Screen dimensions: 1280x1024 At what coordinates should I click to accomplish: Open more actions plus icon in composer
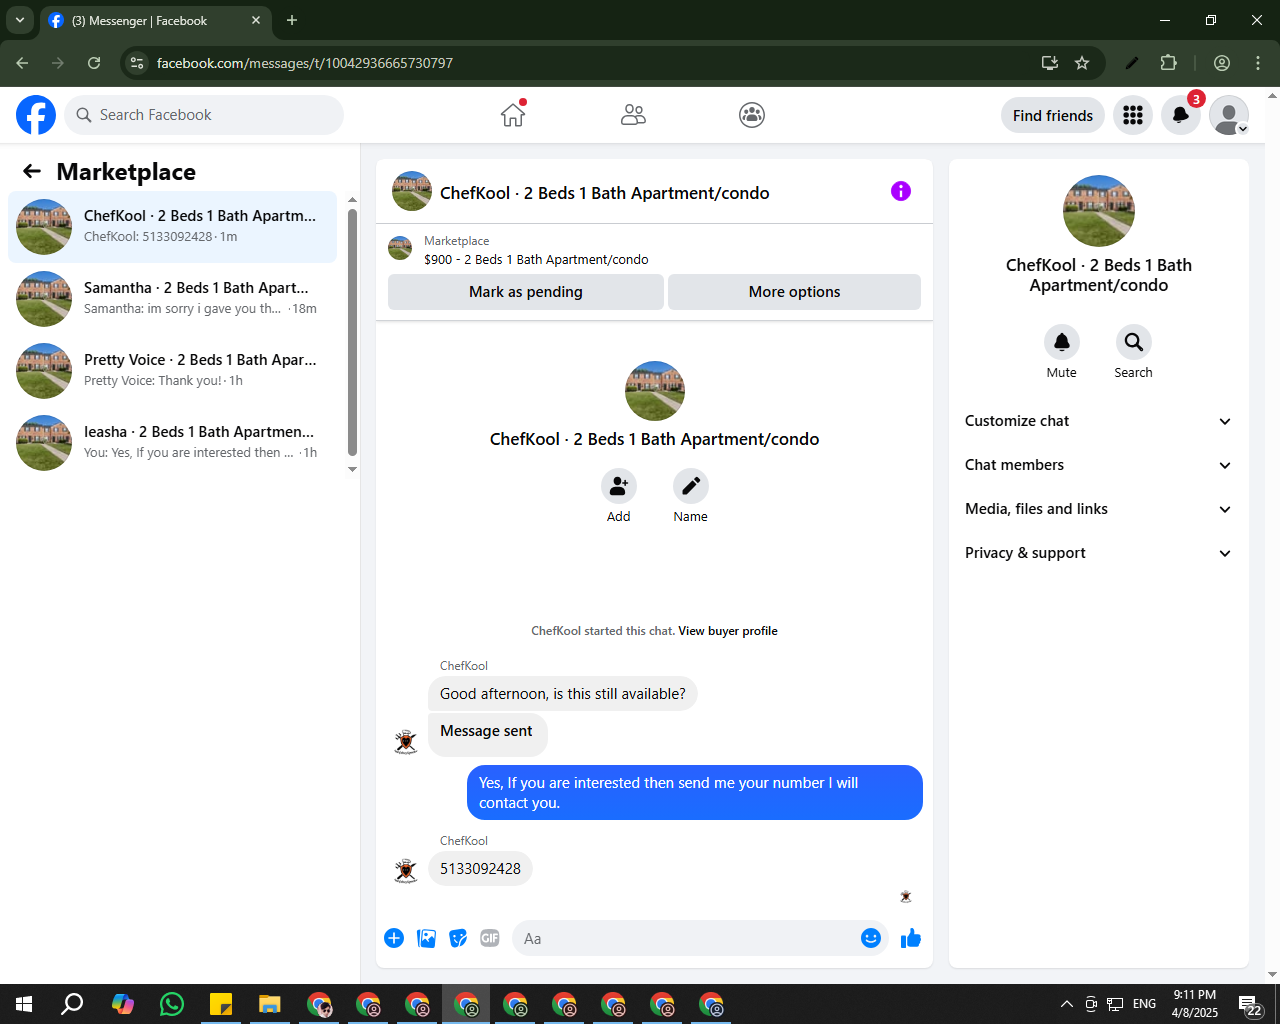click(394, 938)
